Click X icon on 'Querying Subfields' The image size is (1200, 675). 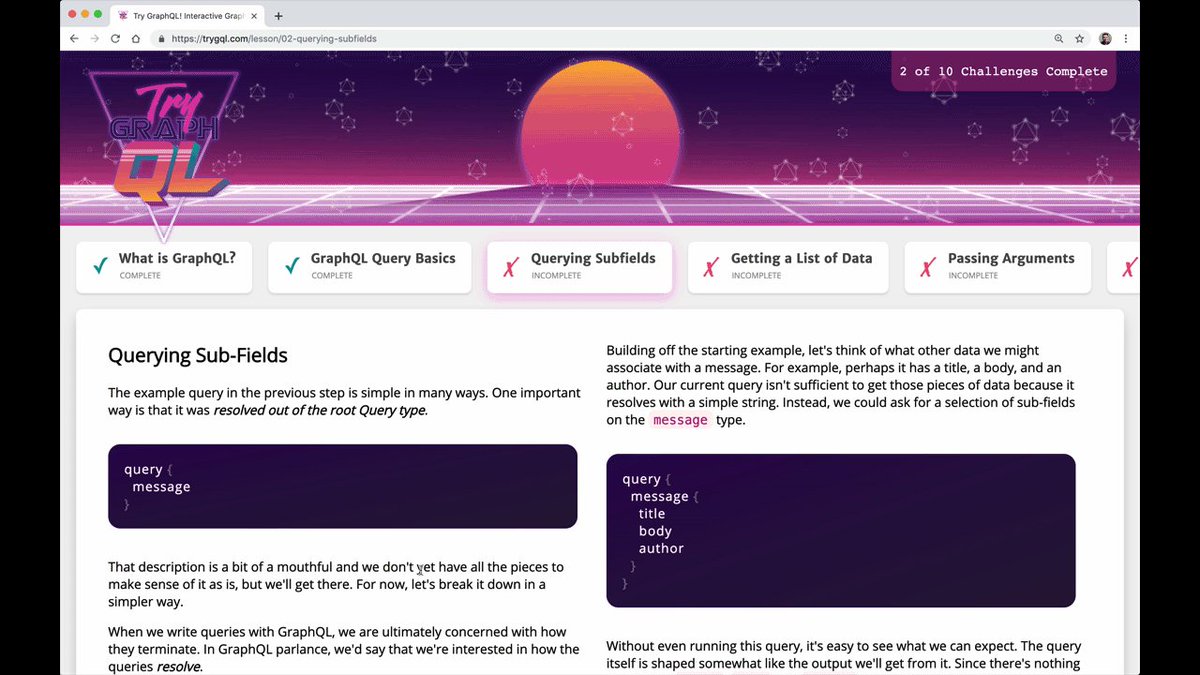click(x=511, y=267)
